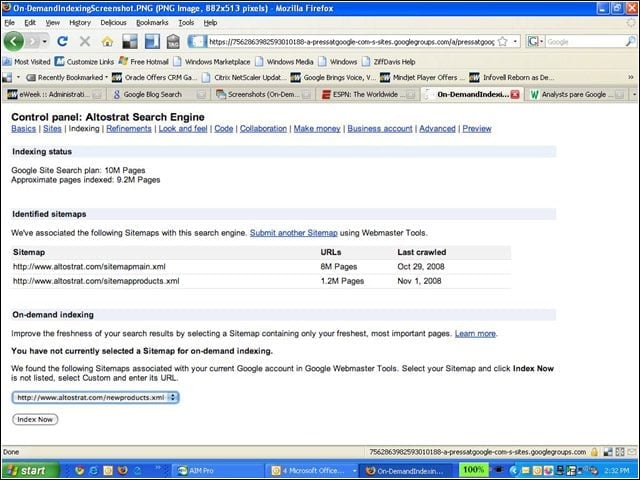Switch to the ESPN: The Worldwide tab

coord(369,94)
